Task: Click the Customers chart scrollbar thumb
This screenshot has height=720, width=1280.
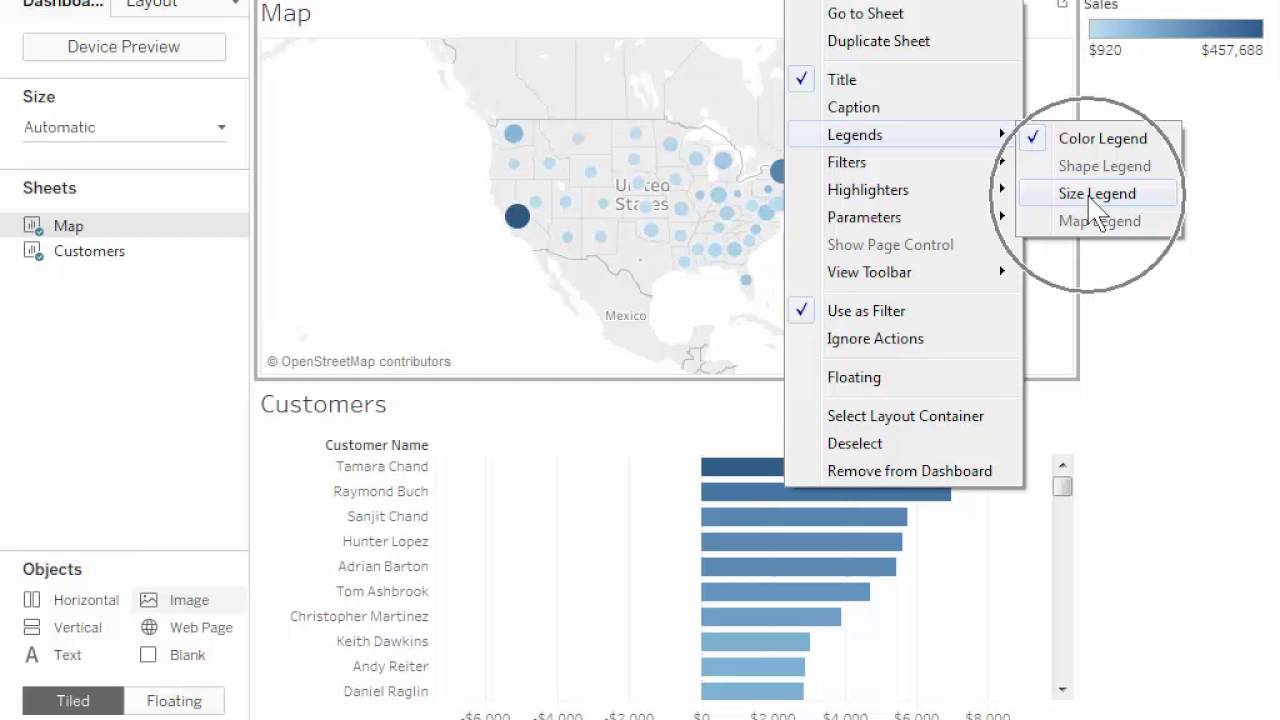Action: pos(1062,486)
